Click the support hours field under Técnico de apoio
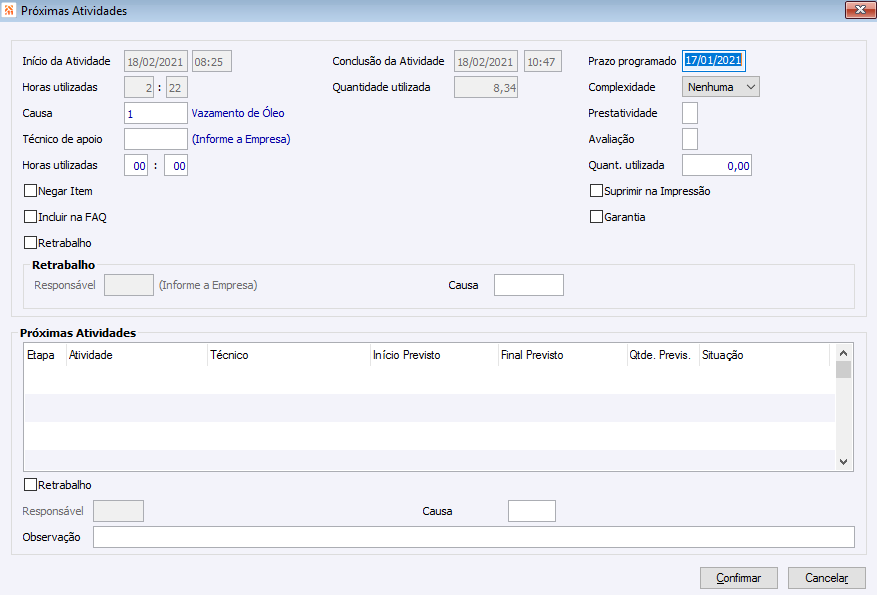877x595 pixels. [136, 166]
